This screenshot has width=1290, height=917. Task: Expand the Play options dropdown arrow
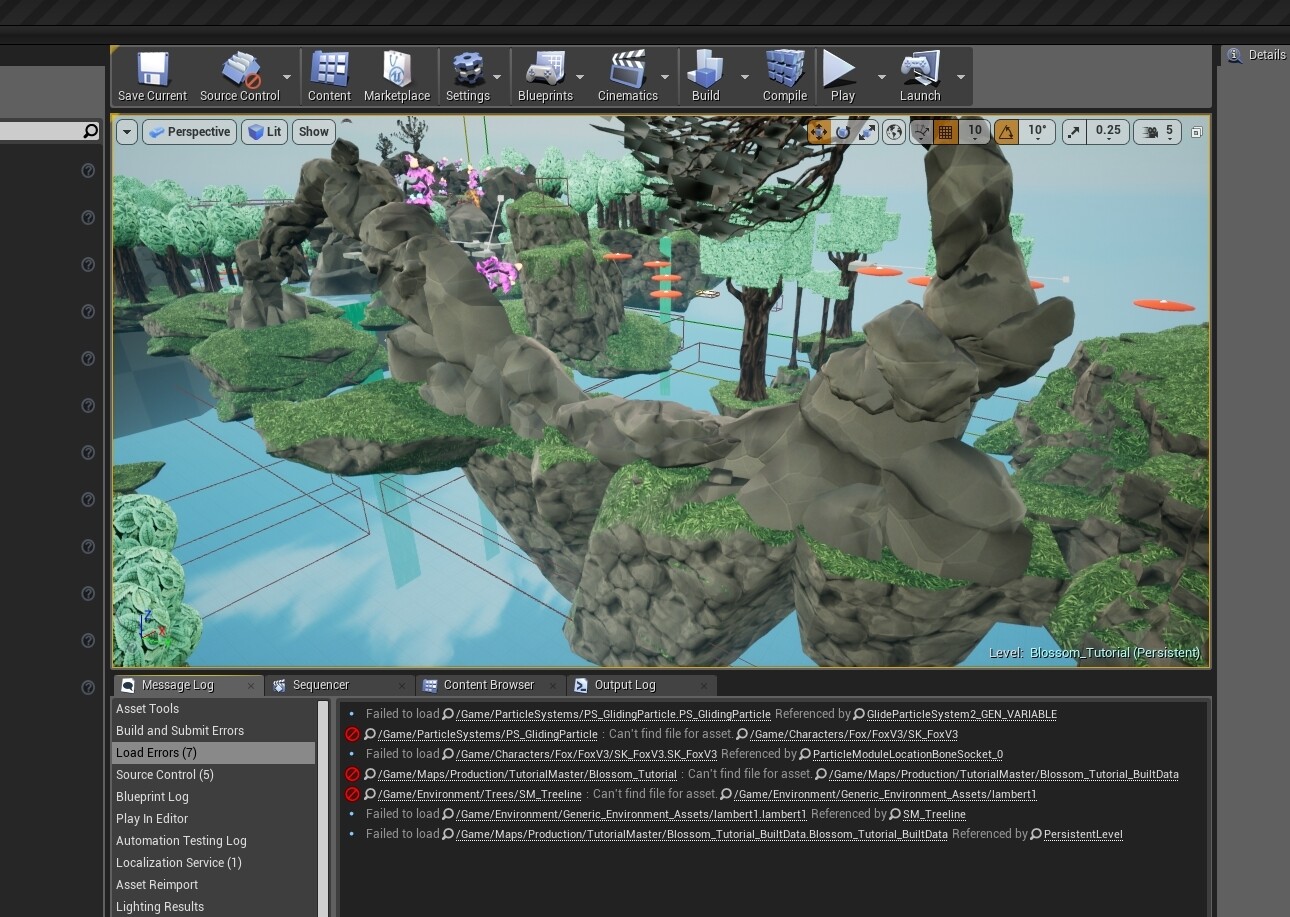pos(881,77)
